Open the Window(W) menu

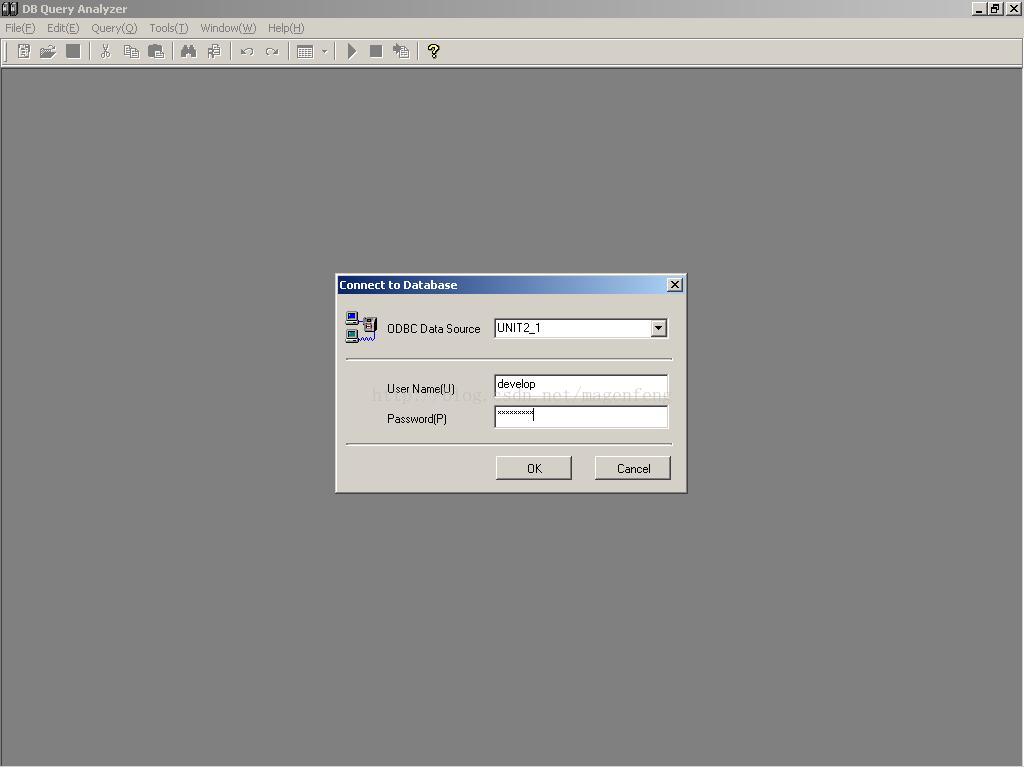coord(228,28)
